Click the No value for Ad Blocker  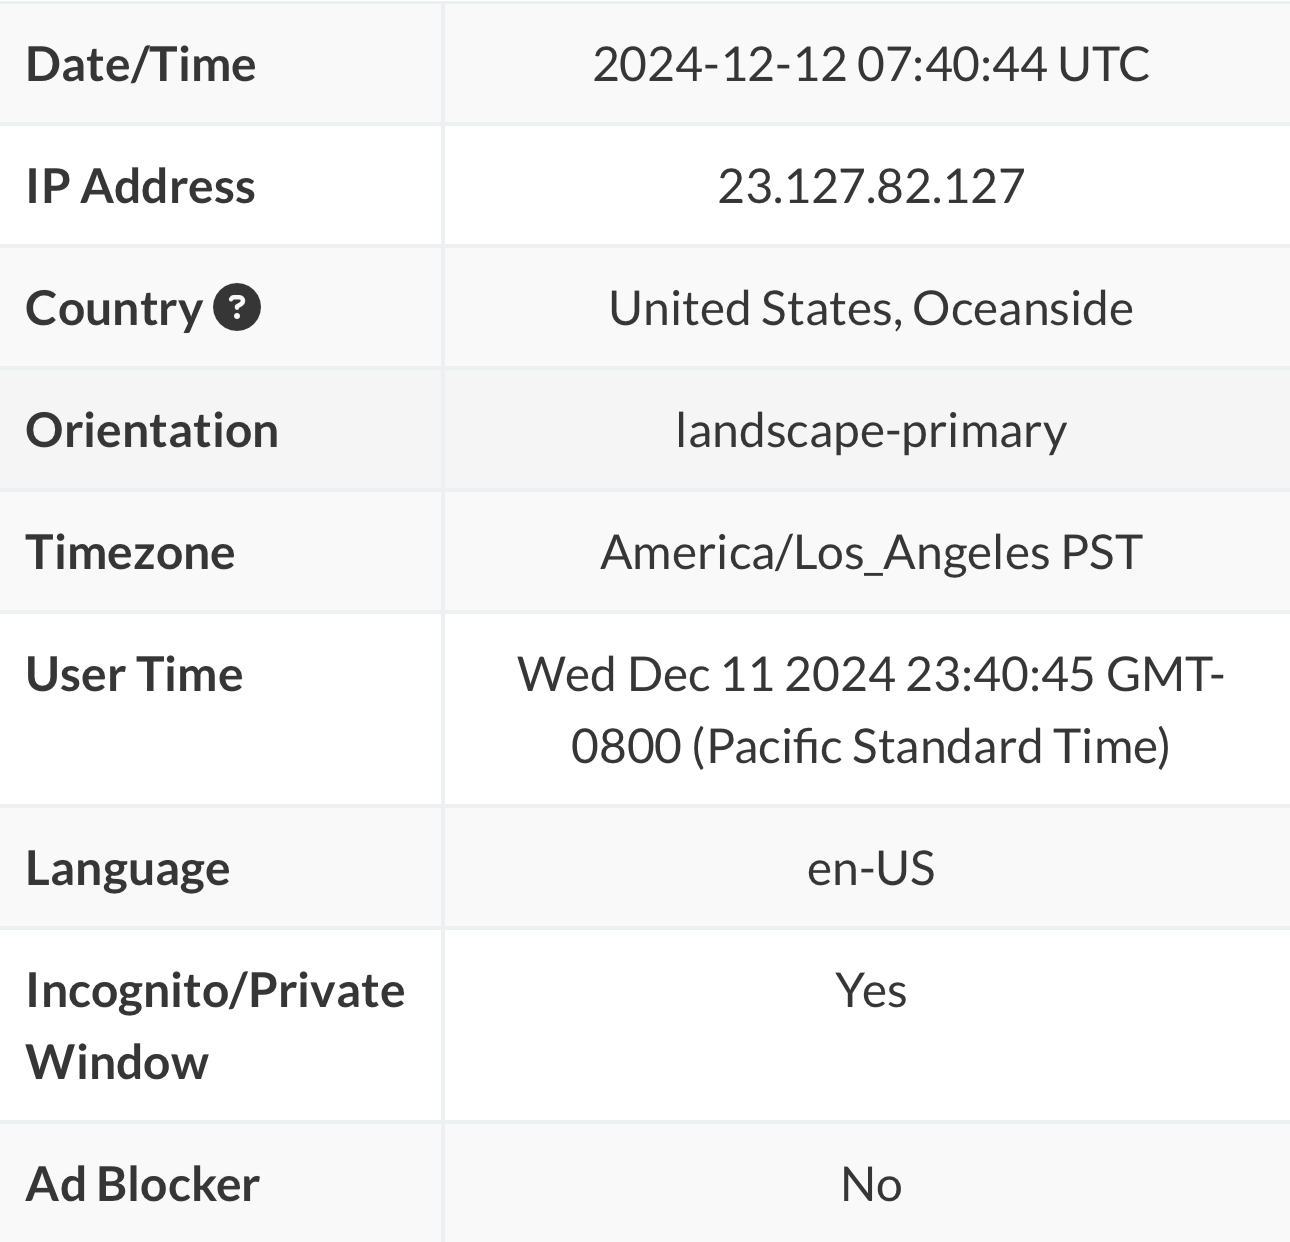(871, 1184)
